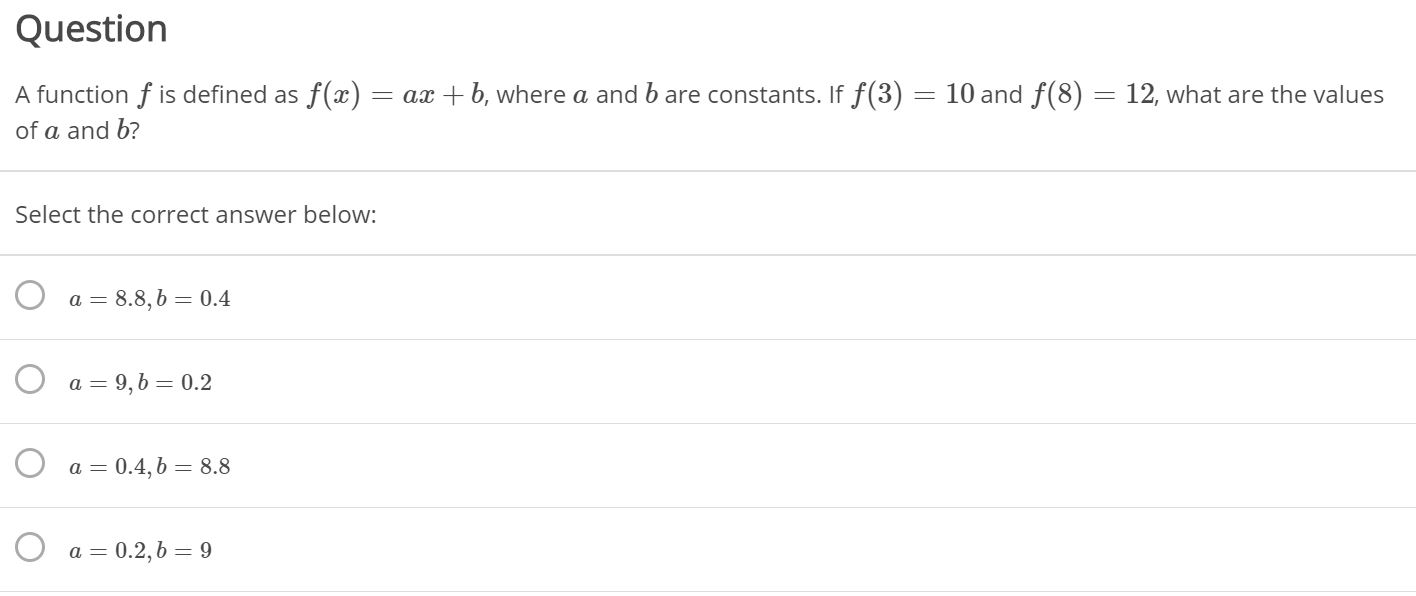Screen dimensions: 1416x596
Task: Click the answer text a = 0.4, b = 8.8
Action: (149, 465)
